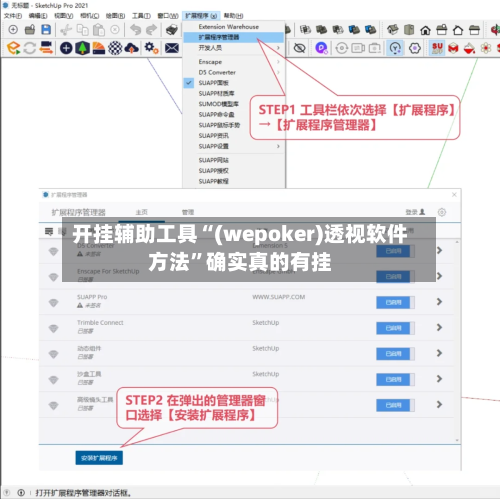Click the New file toolbar icon

coord(13,30)
